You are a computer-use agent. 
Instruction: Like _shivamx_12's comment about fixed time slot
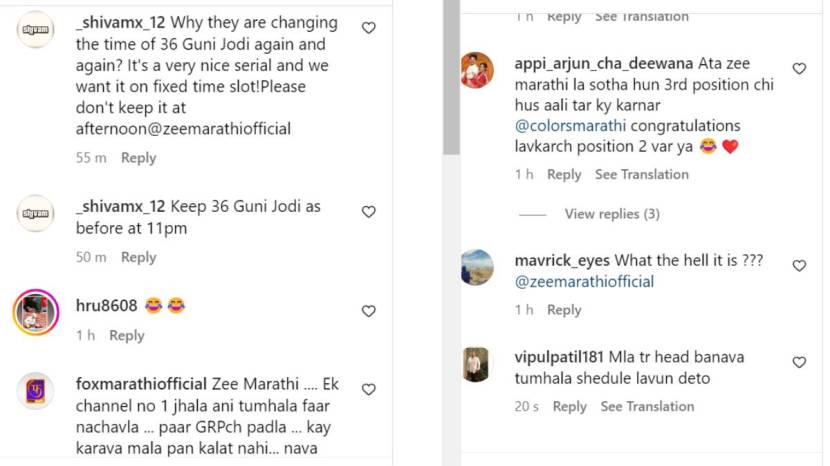[x=368, y=29]
